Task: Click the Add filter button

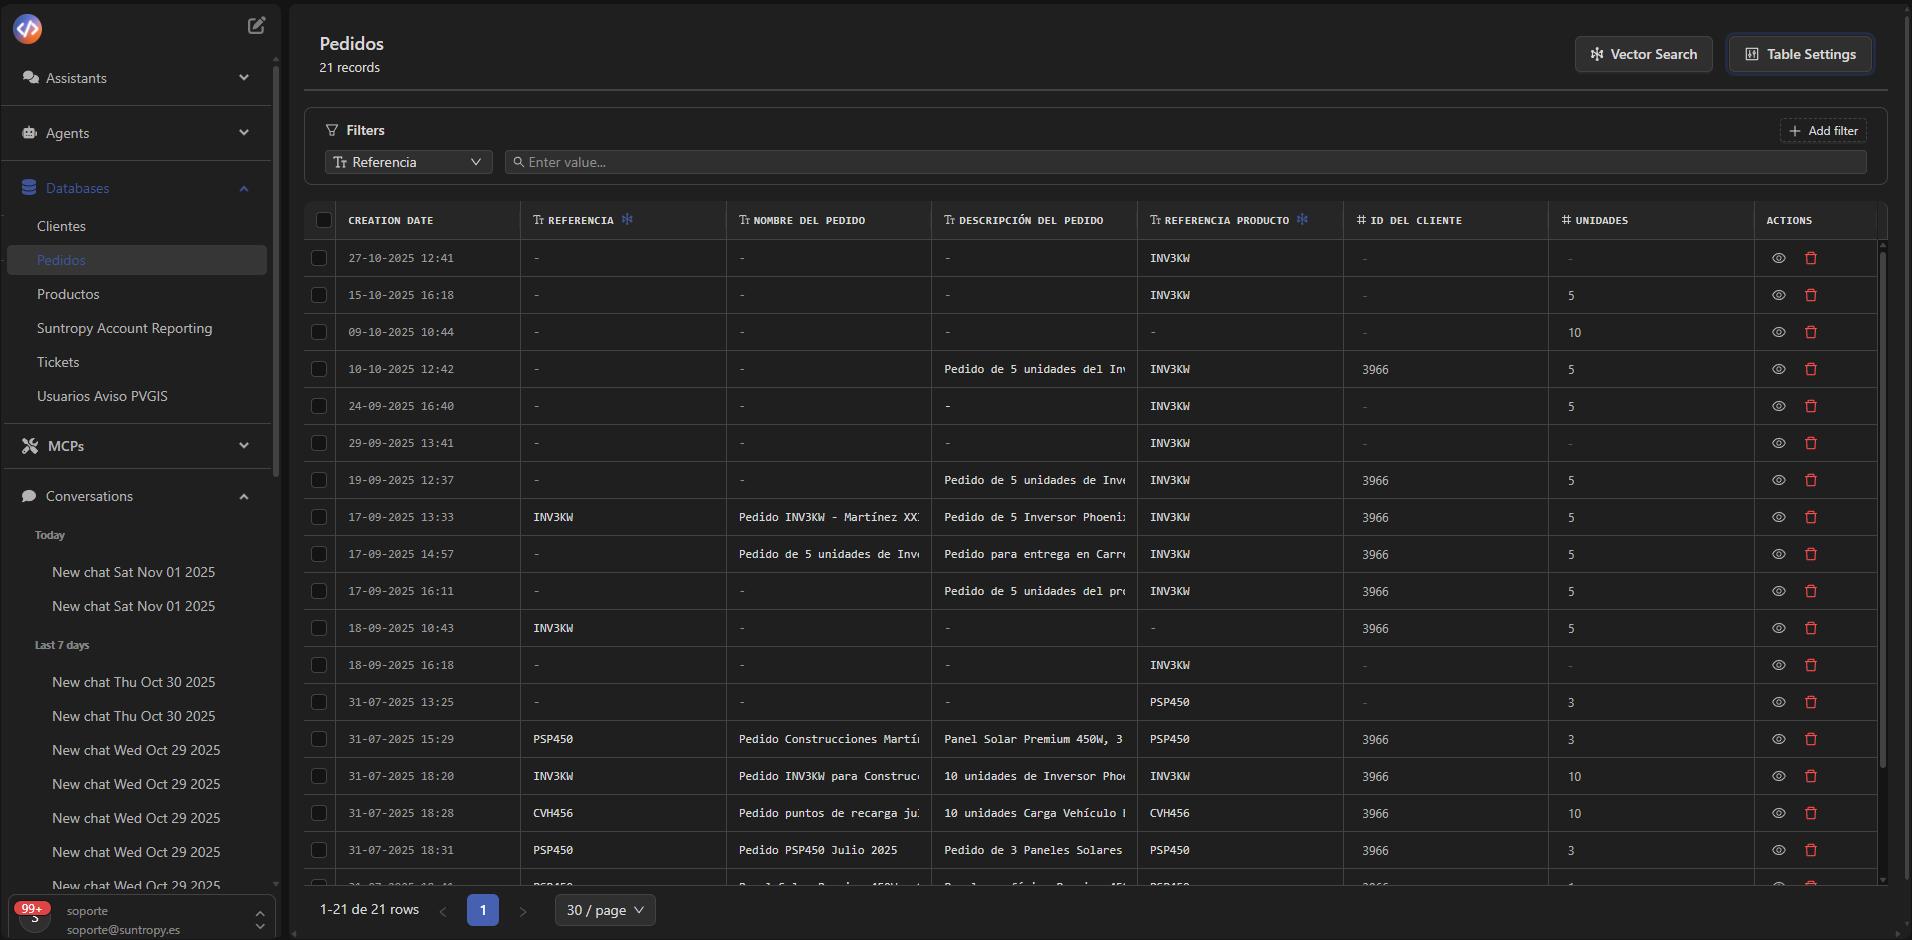Action: (x=1823, y=131)
